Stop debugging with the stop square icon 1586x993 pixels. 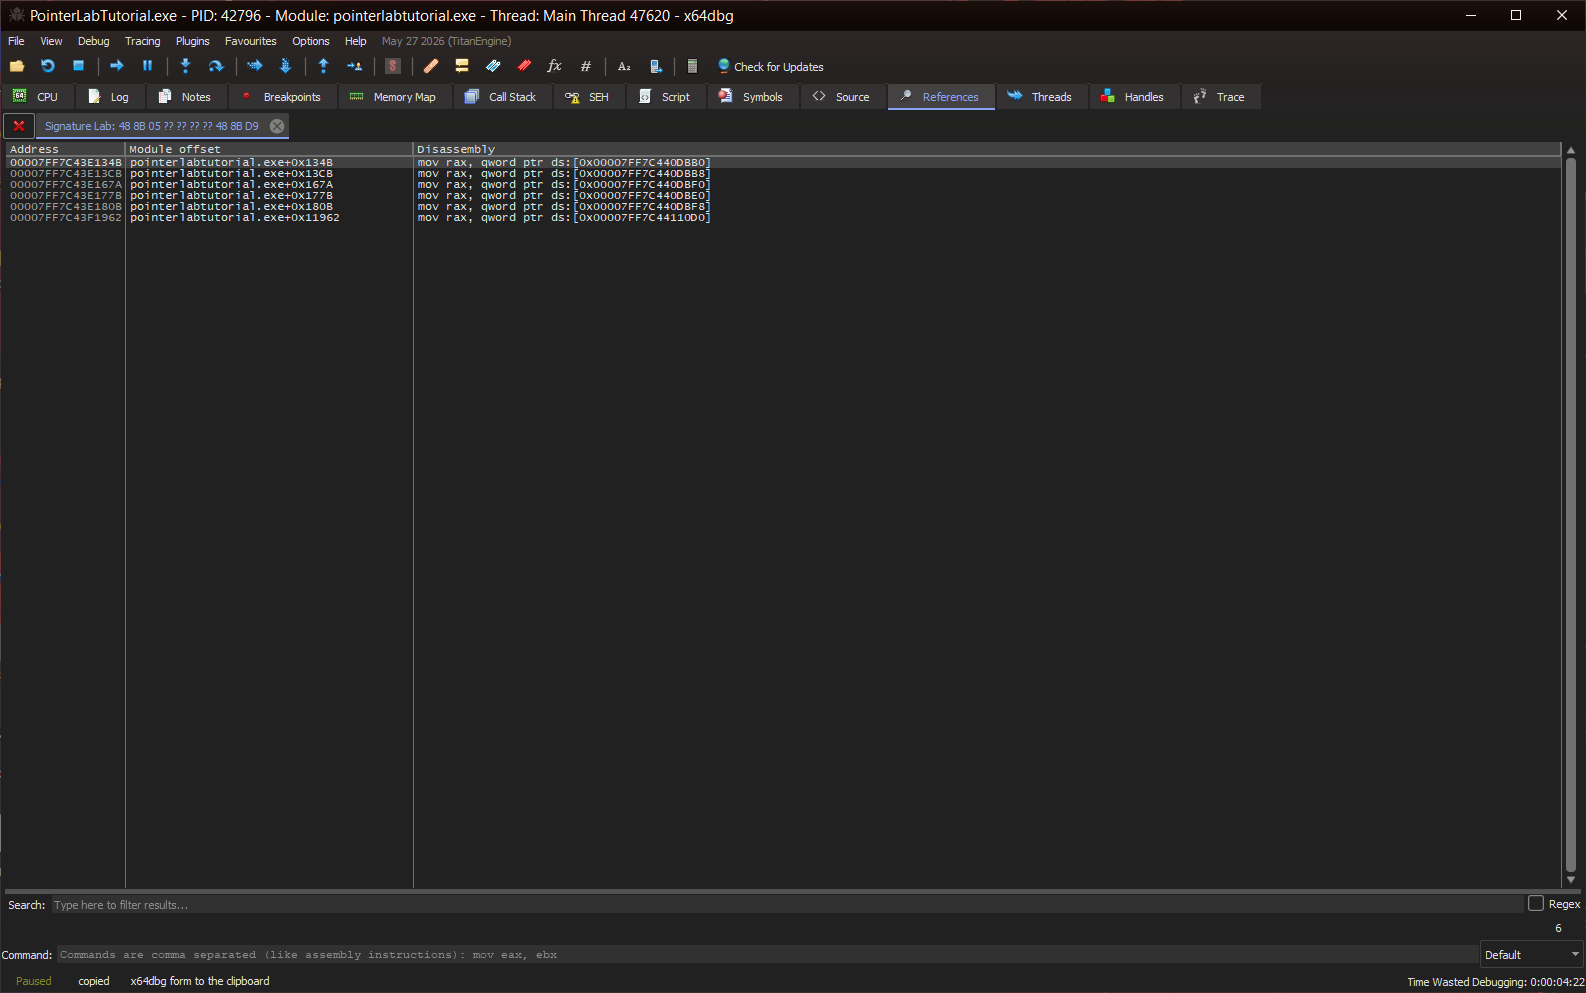tap(78, 66)
